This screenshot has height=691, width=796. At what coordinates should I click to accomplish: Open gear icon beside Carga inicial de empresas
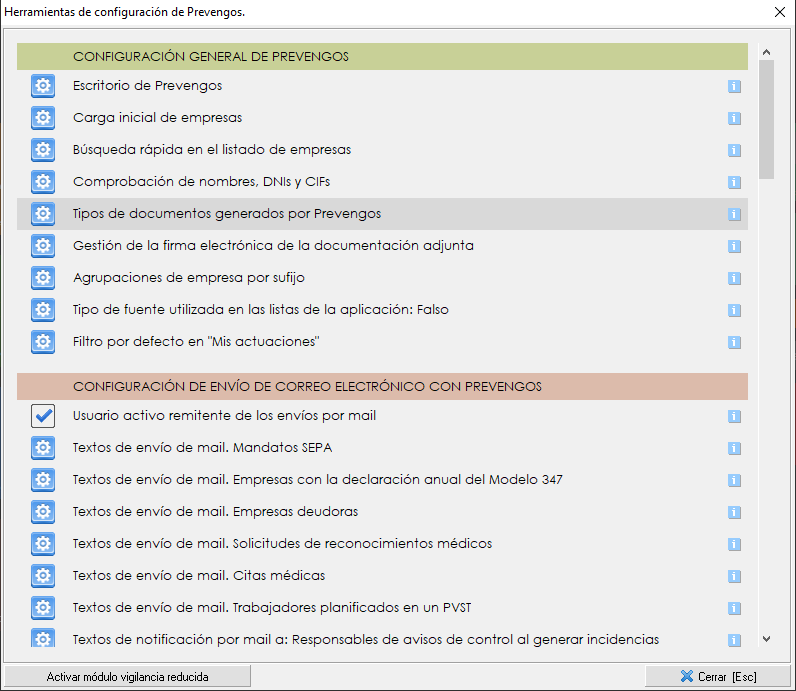point(42,118)
